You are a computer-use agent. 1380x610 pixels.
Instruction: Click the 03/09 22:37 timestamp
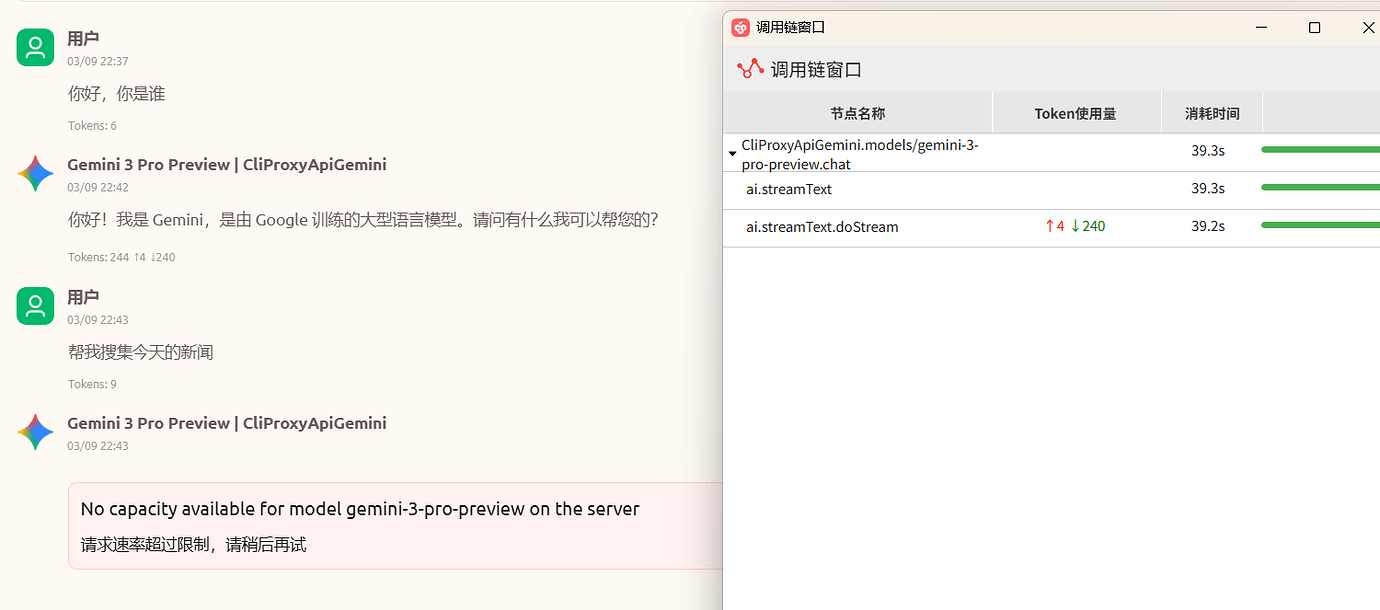point(98,61)
